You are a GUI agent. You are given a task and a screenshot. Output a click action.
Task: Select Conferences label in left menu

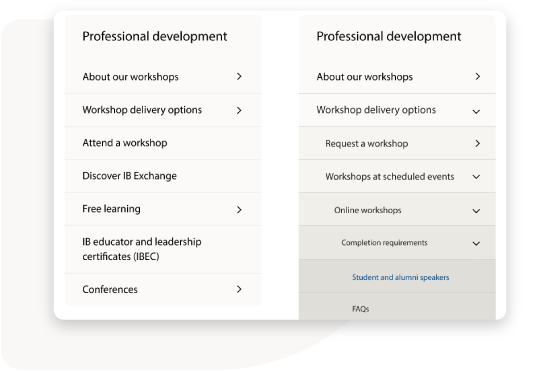pos(110,289)
